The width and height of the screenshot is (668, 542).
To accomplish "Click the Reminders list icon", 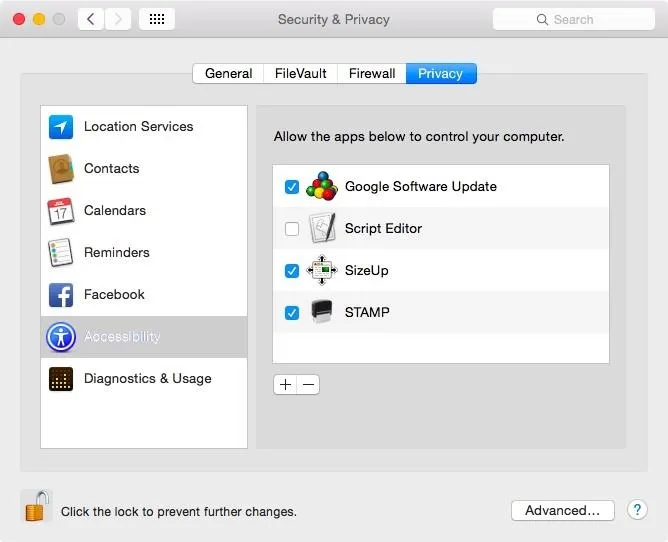I will (60, 253).
